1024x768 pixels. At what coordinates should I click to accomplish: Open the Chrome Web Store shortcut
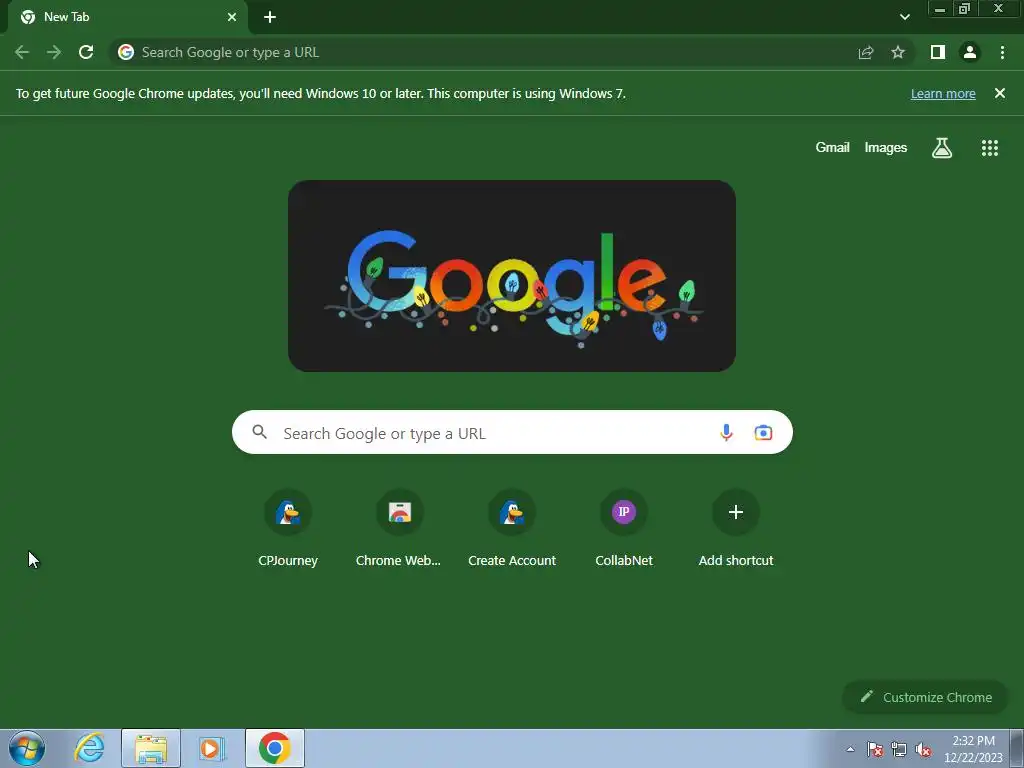pos(400,529)
